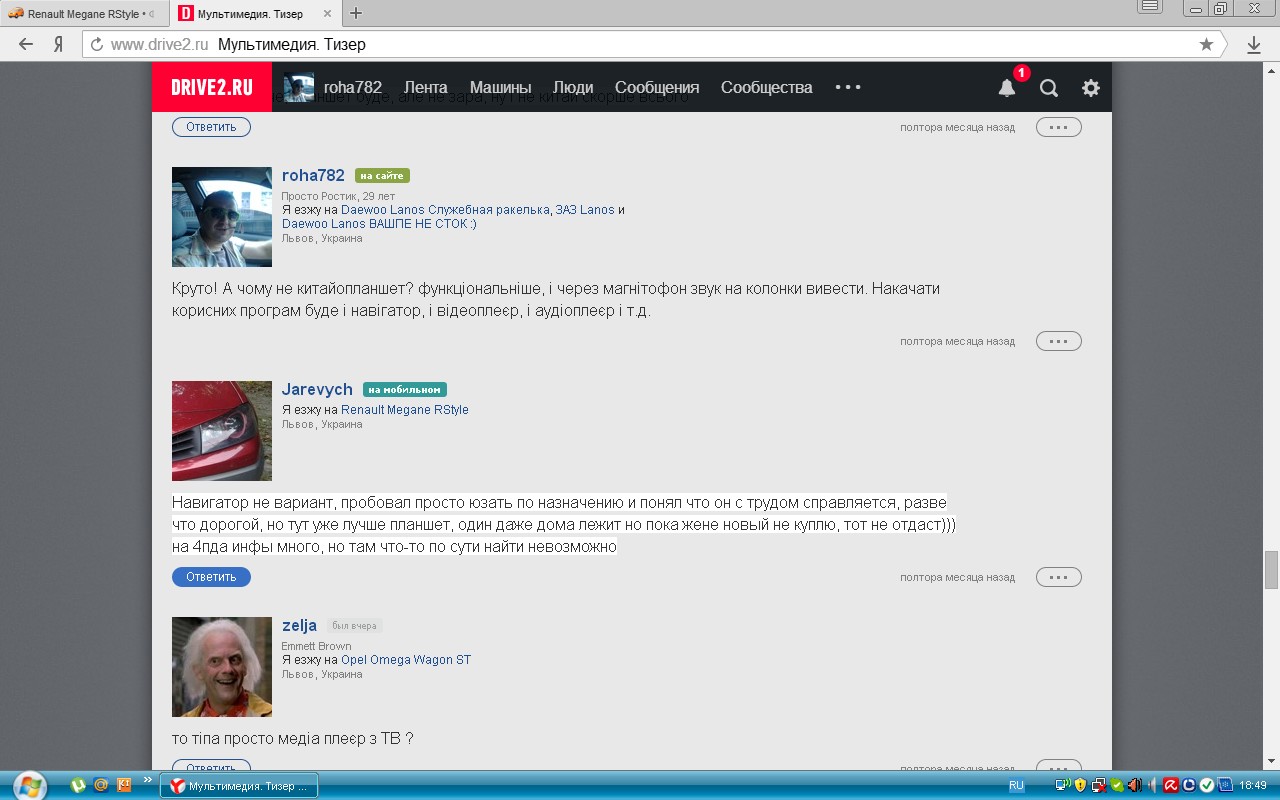This screenshot has width=1280, height=800.
Task: Switch to the 'Renault Megane RStyle' tab
Action: click(x=82, y=14)
